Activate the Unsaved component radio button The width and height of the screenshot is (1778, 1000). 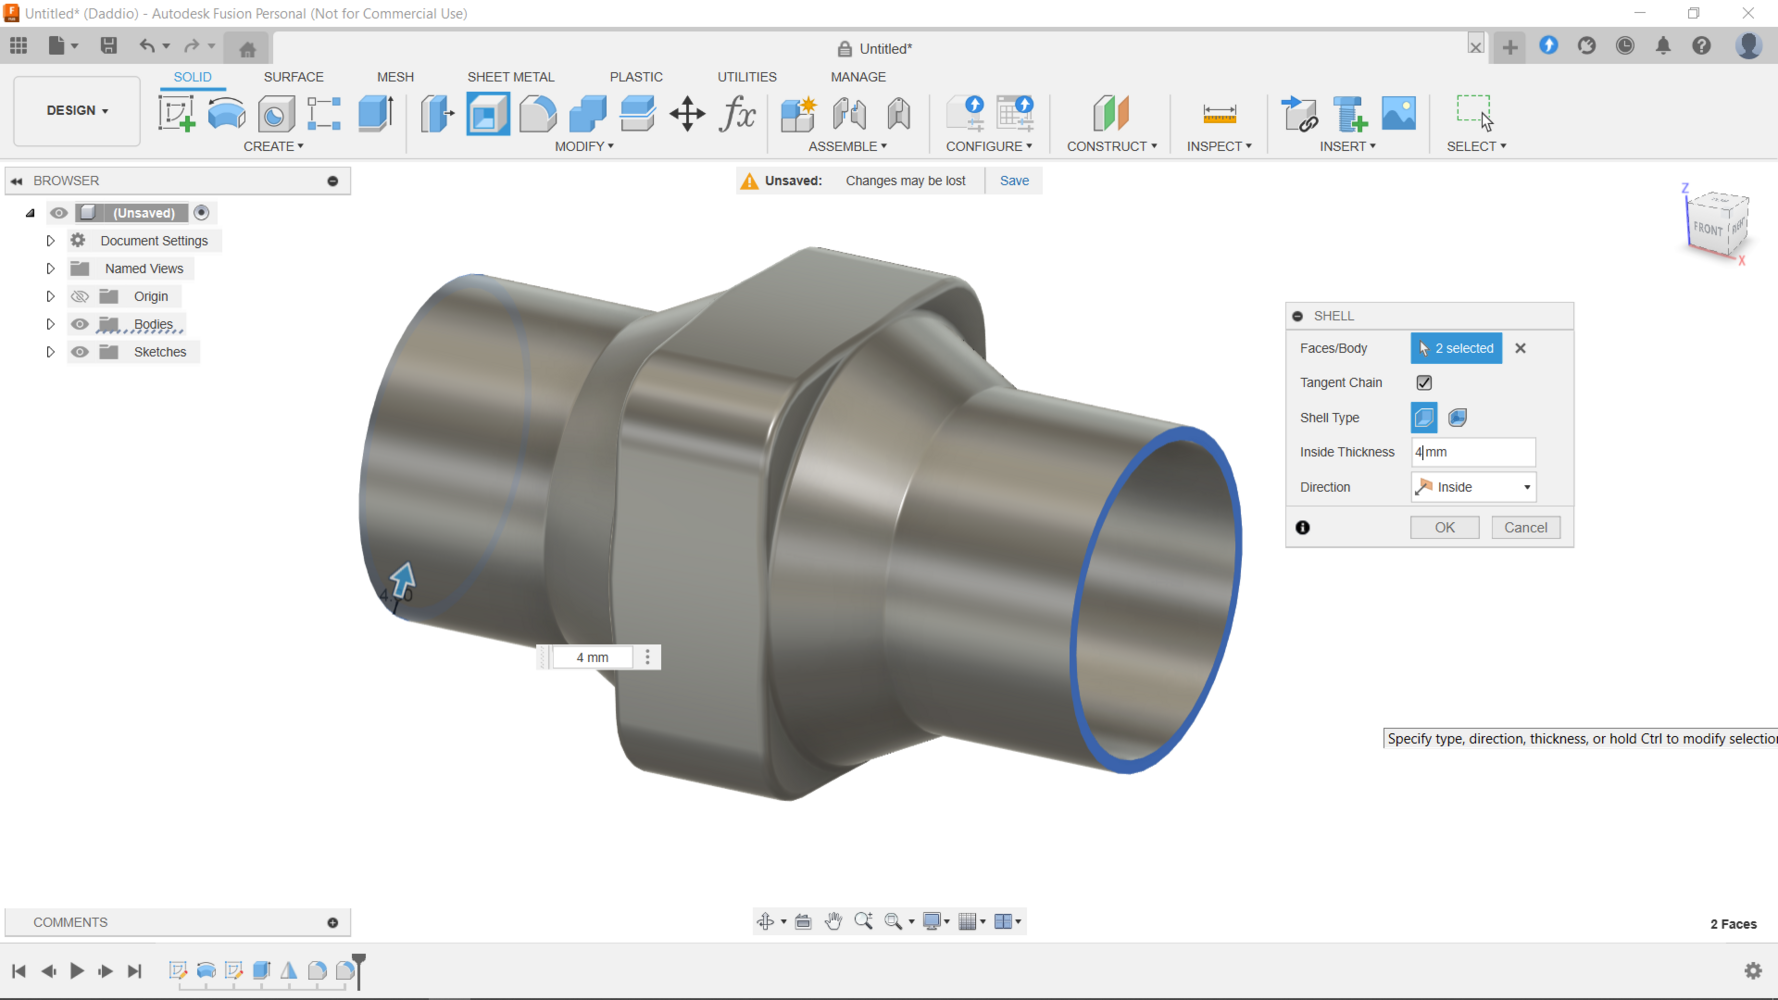pos(202,213)
